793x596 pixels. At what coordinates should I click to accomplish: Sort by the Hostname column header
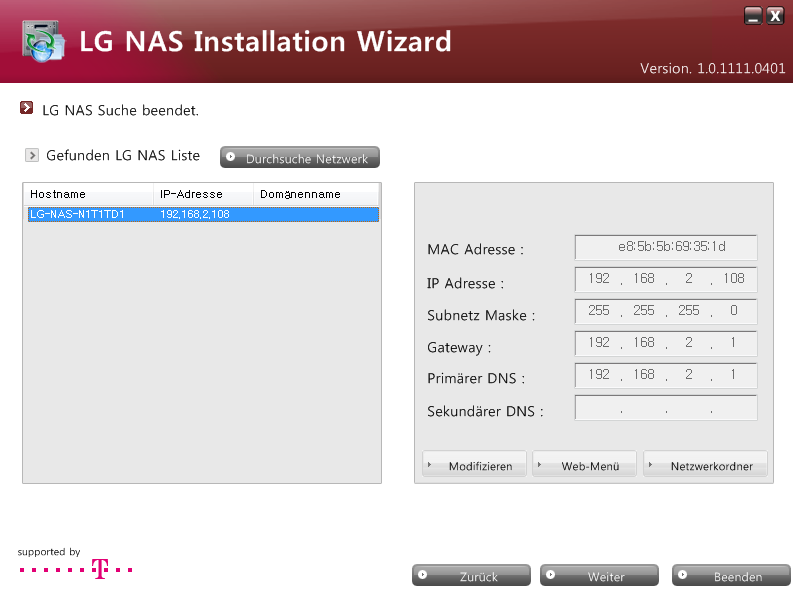pos(88,194)
